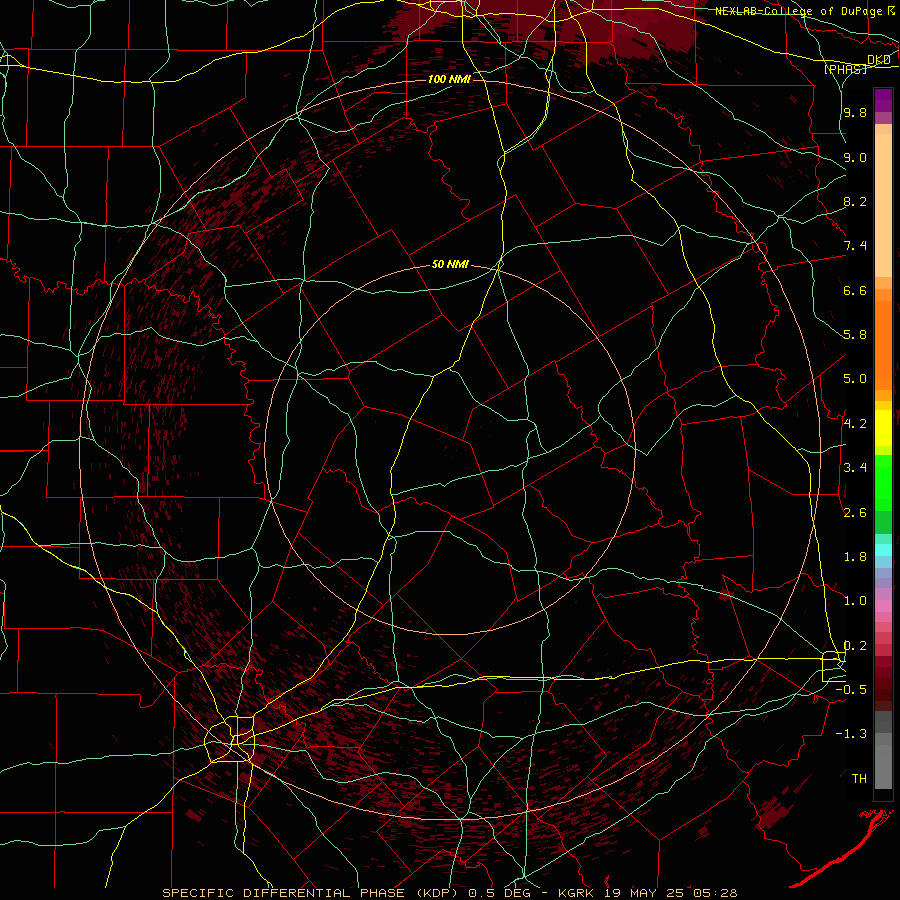The width and height of the screenshot is (900, 900).
Task: Click the "DKD" label at top right
Action: tap(879, 60)
